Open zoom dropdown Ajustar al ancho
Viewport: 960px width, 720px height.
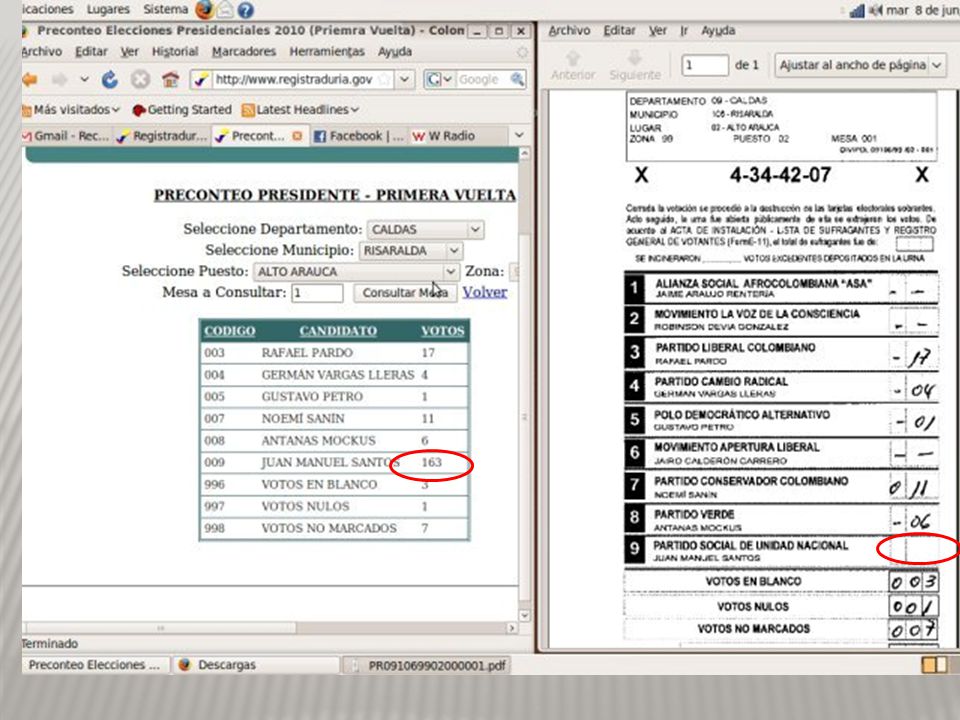[860, 65]
